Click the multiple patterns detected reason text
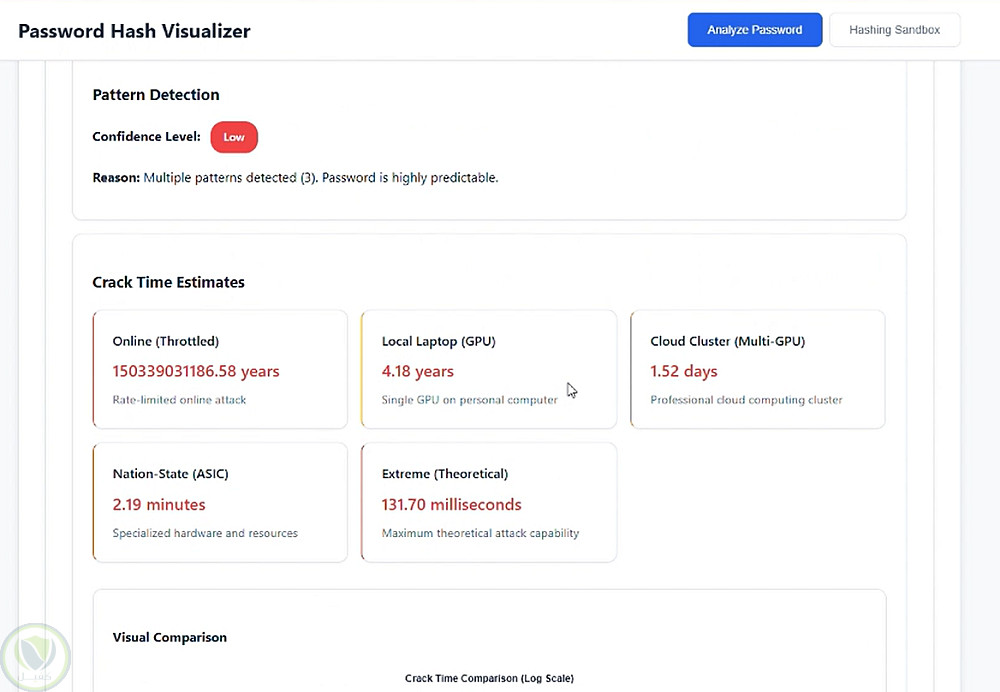The height and width of the screenshot is (692, 1000). pos(320,178)
